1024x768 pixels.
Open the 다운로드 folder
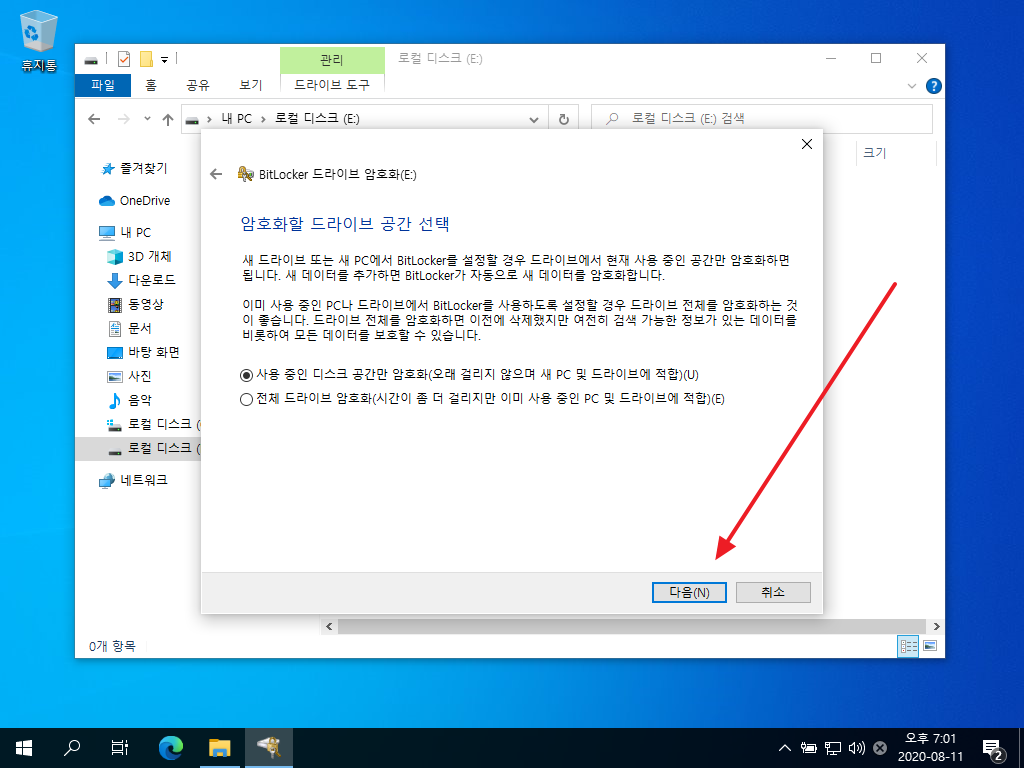(141, 280)
